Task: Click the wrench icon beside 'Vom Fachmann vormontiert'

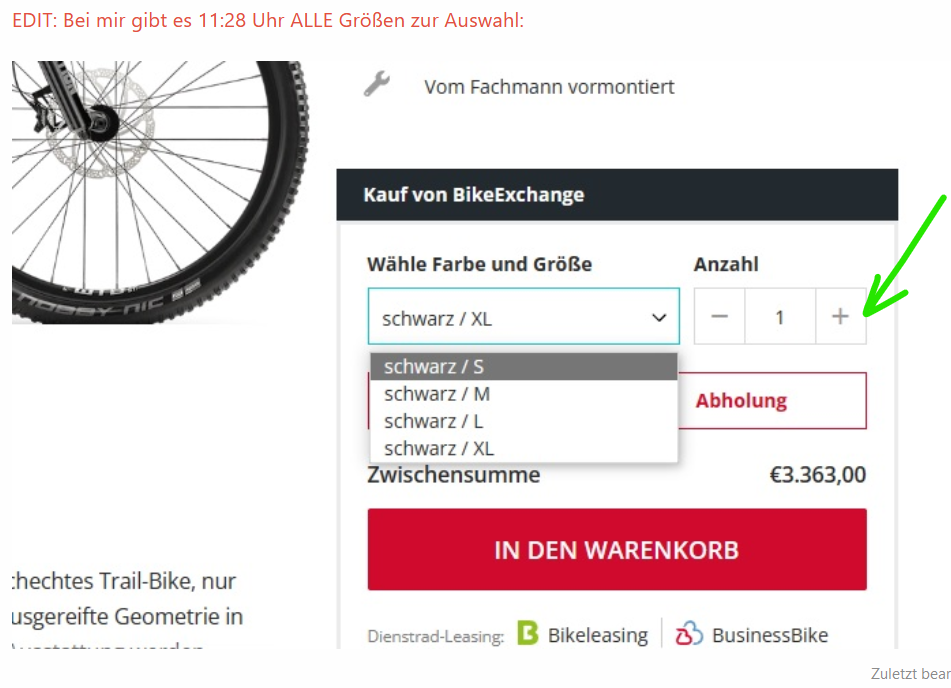Action: [x=376, y=85]
